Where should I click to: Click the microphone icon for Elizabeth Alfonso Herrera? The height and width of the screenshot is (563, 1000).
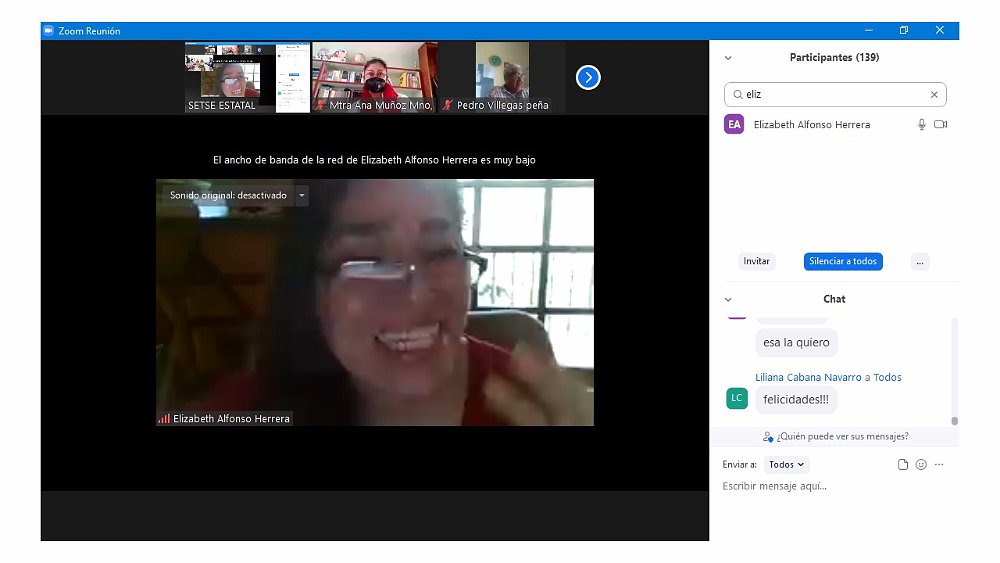click(x=922, y=125)
